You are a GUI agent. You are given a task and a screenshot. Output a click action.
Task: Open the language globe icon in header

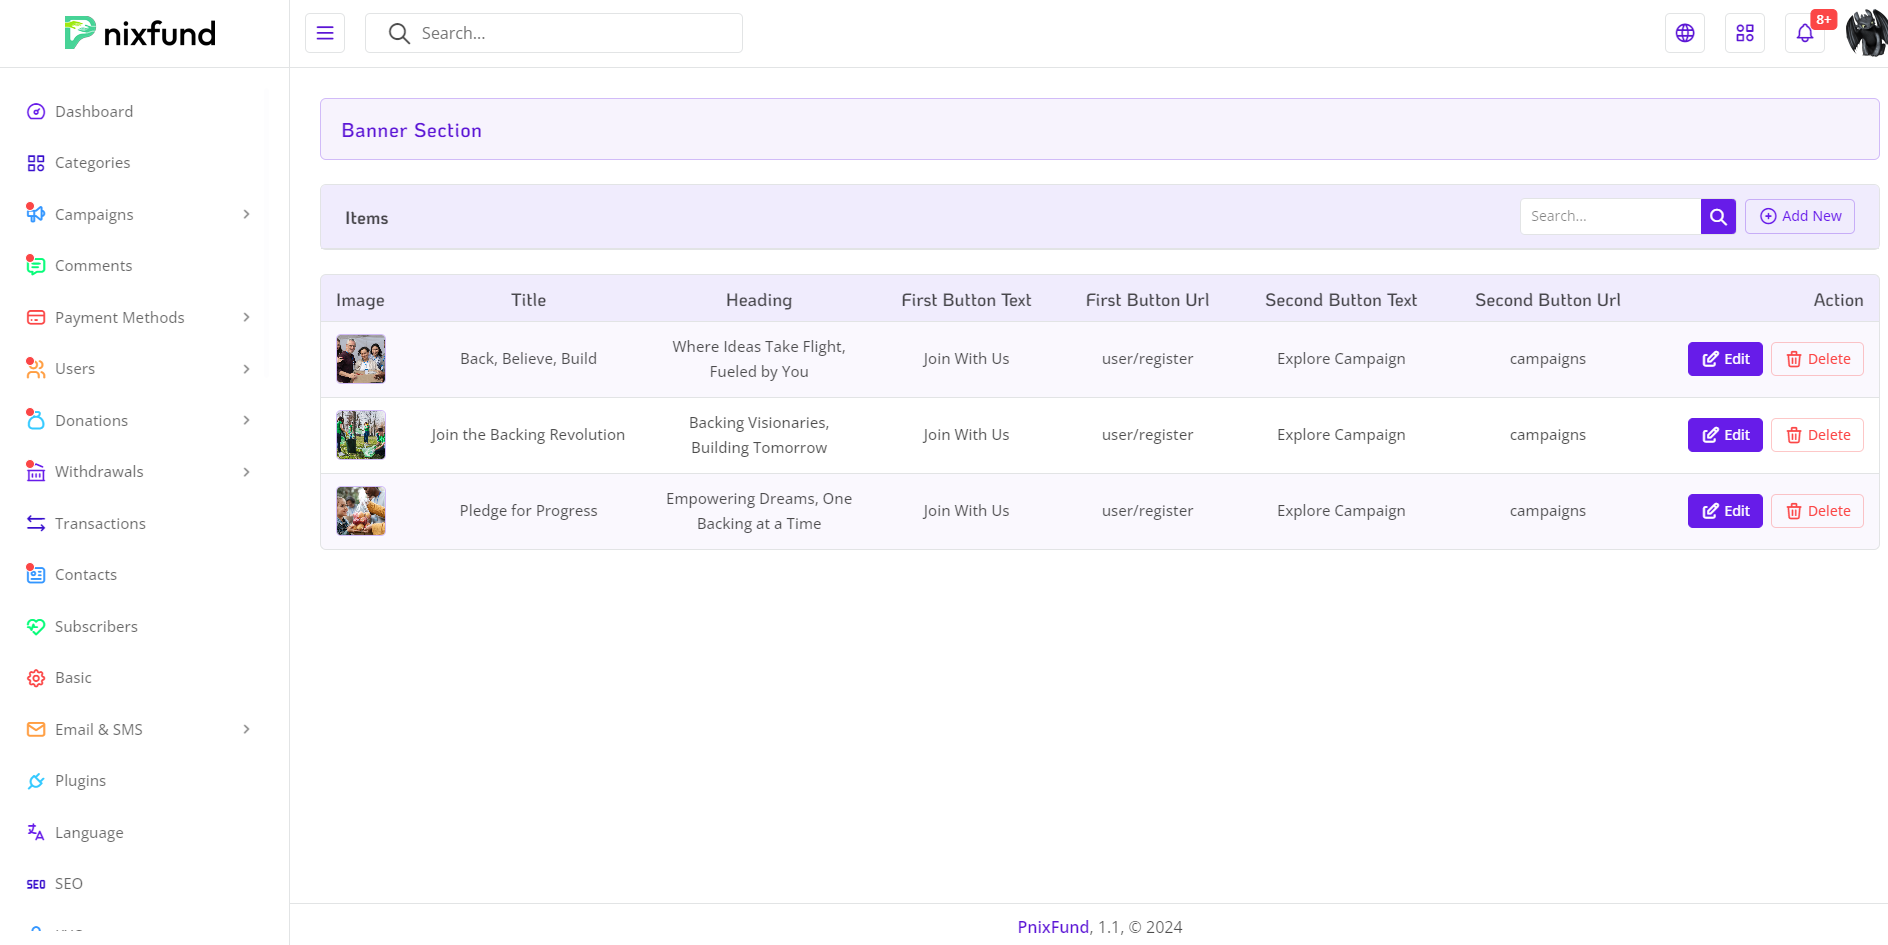click(1685, 33)
